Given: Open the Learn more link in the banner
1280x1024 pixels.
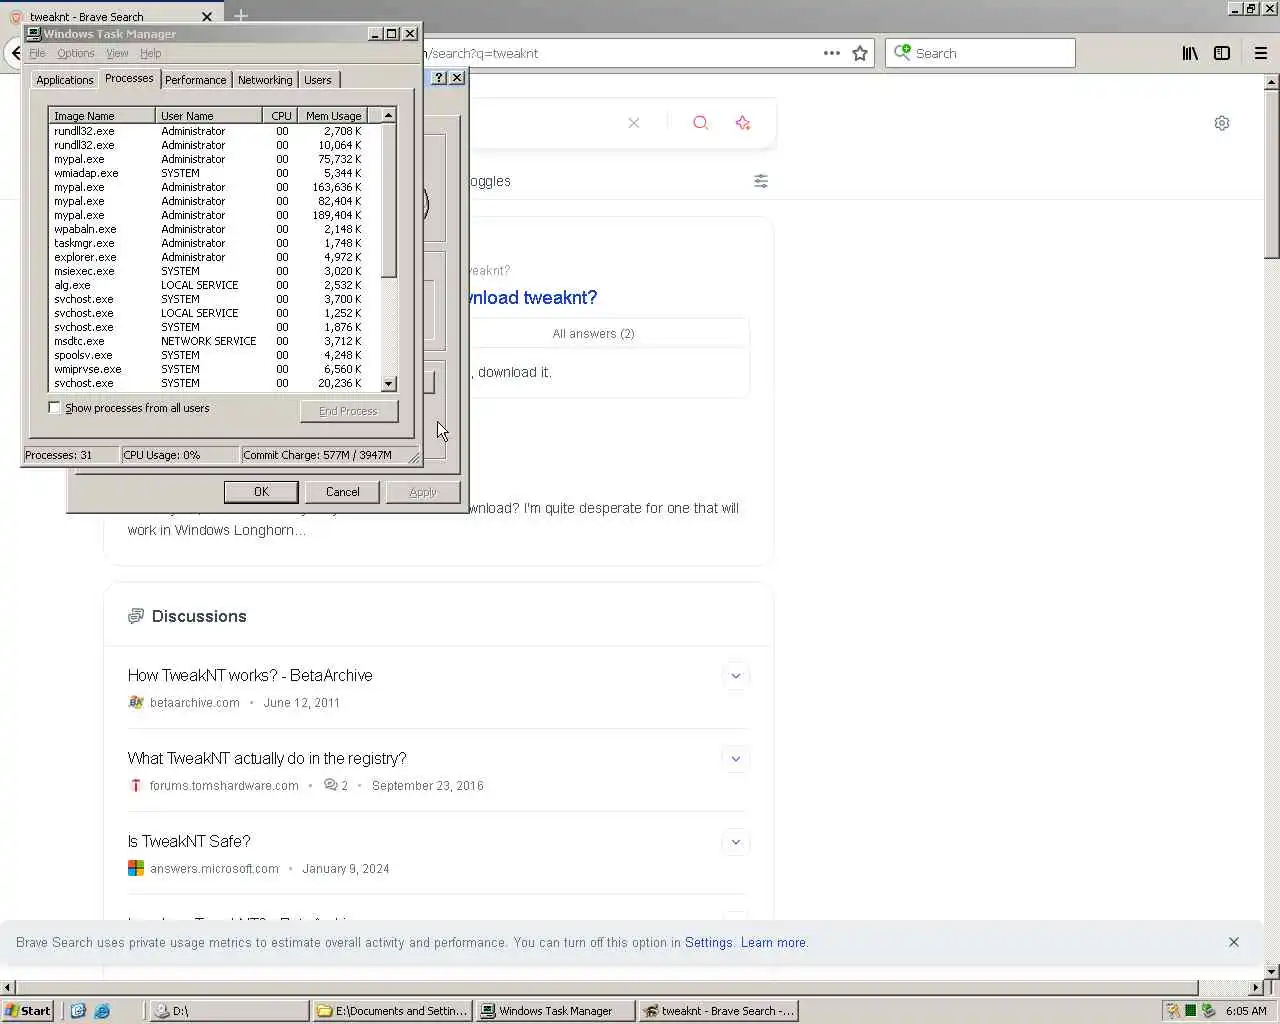Looking at the screenshot, I should [x=773, y=943].
